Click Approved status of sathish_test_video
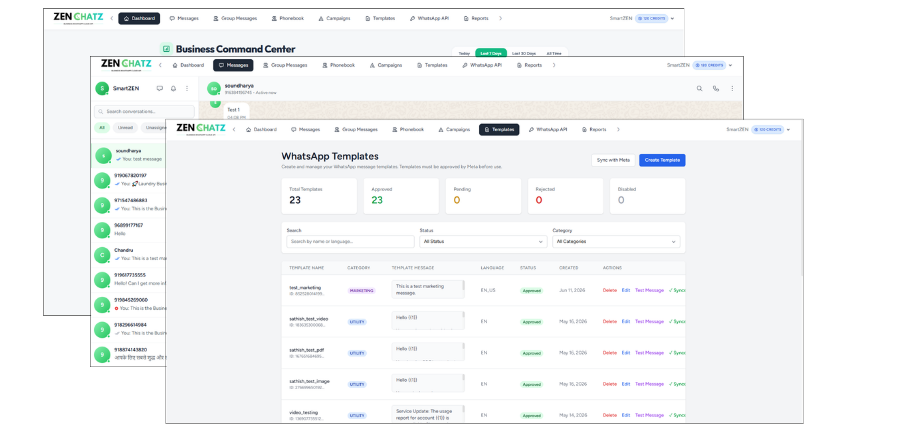This screenshot has width=900, height=432. [532, 322]
